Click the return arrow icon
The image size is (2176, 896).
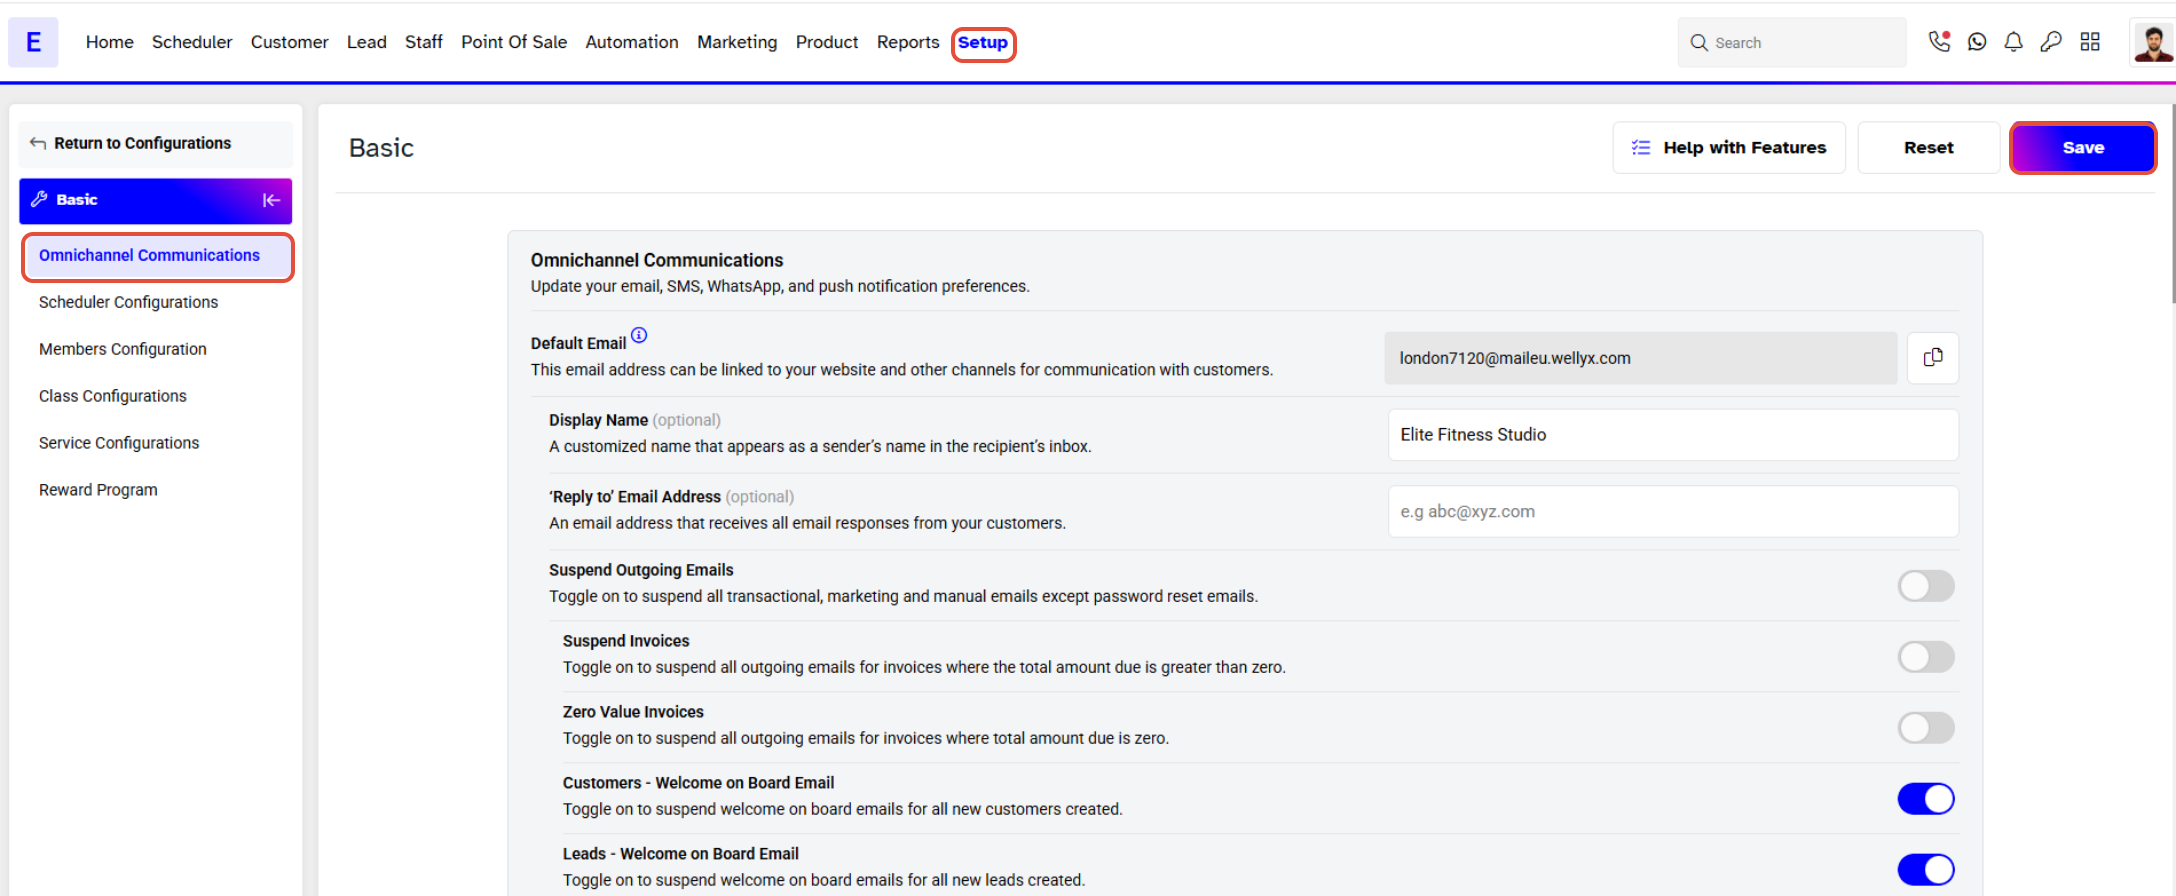38,143
